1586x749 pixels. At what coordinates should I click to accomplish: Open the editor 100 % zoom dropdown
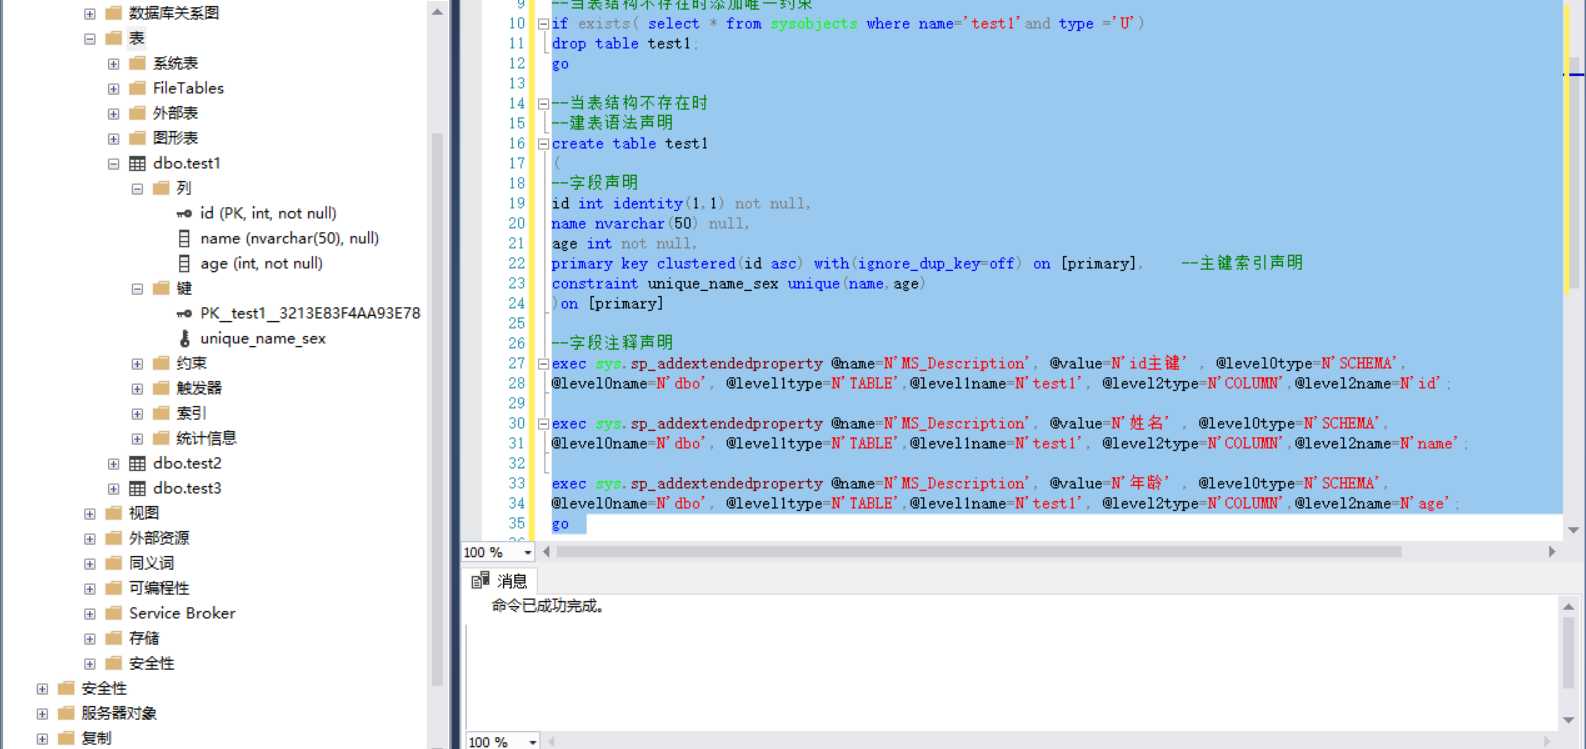tap(528, 552)
